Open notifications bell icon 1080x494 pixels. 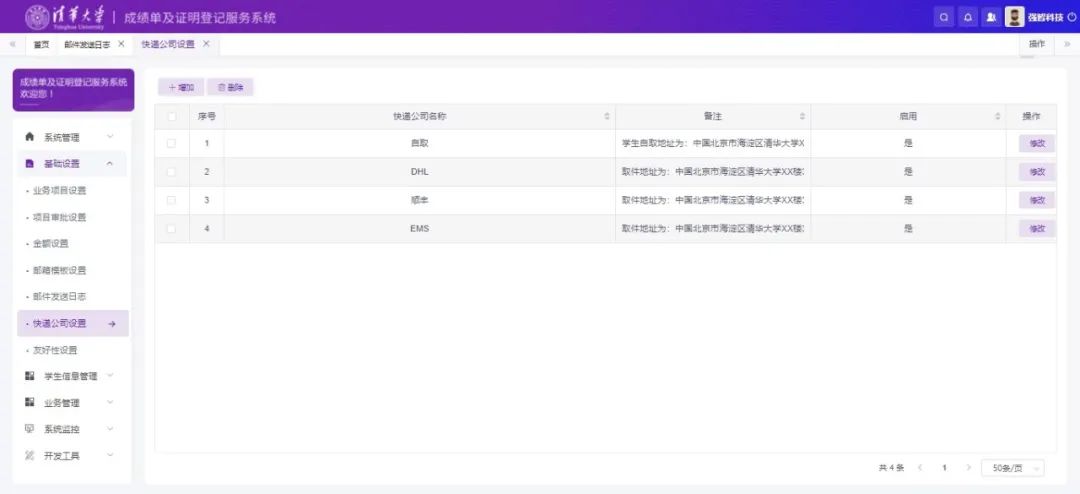click(x=967, y=17)
